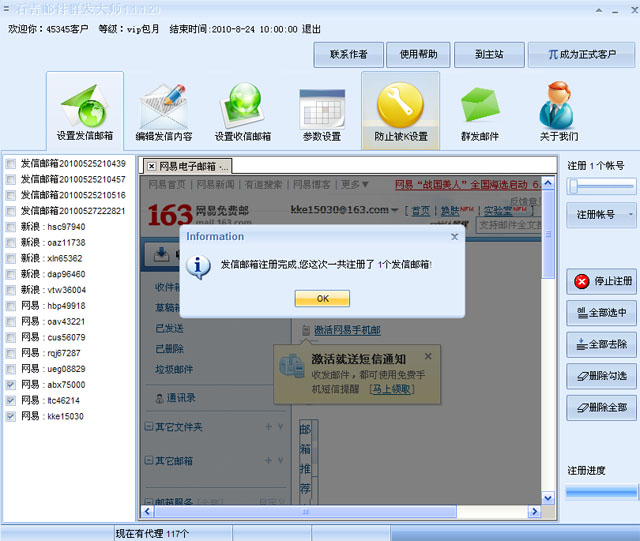Expand the kke15030@163.com account dropdown

394,210
